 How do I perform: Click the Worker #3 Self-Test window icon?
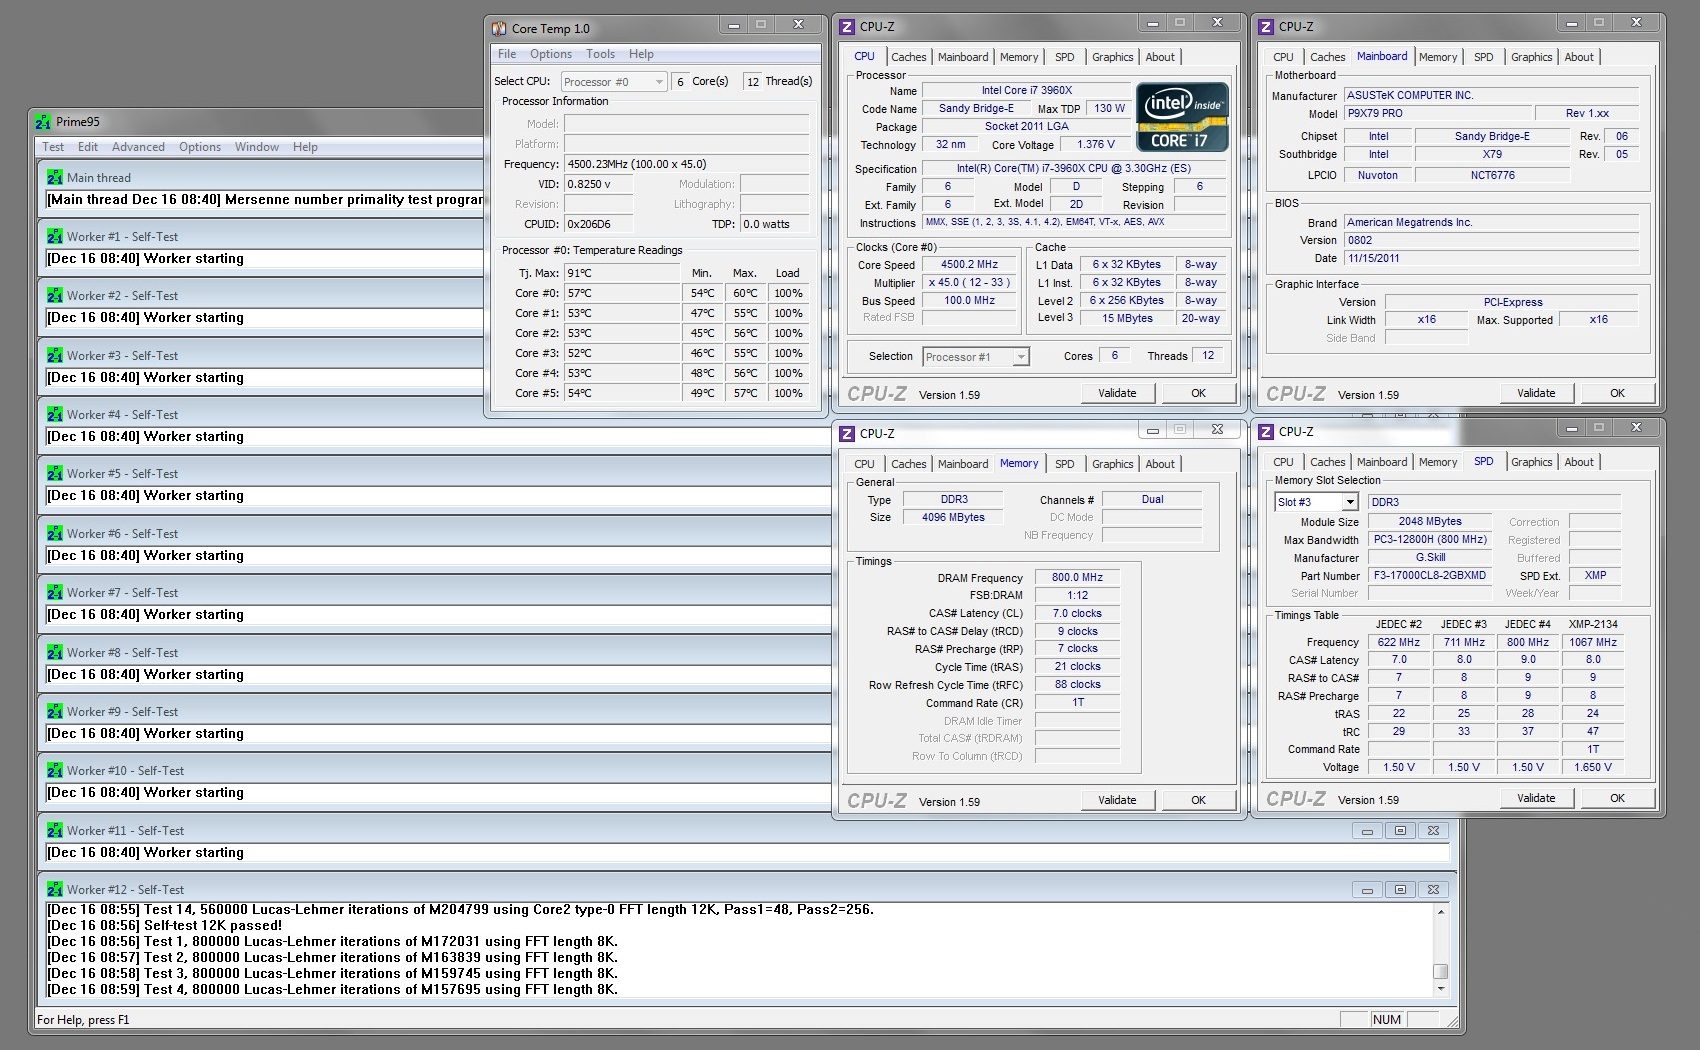coord(54,355)
